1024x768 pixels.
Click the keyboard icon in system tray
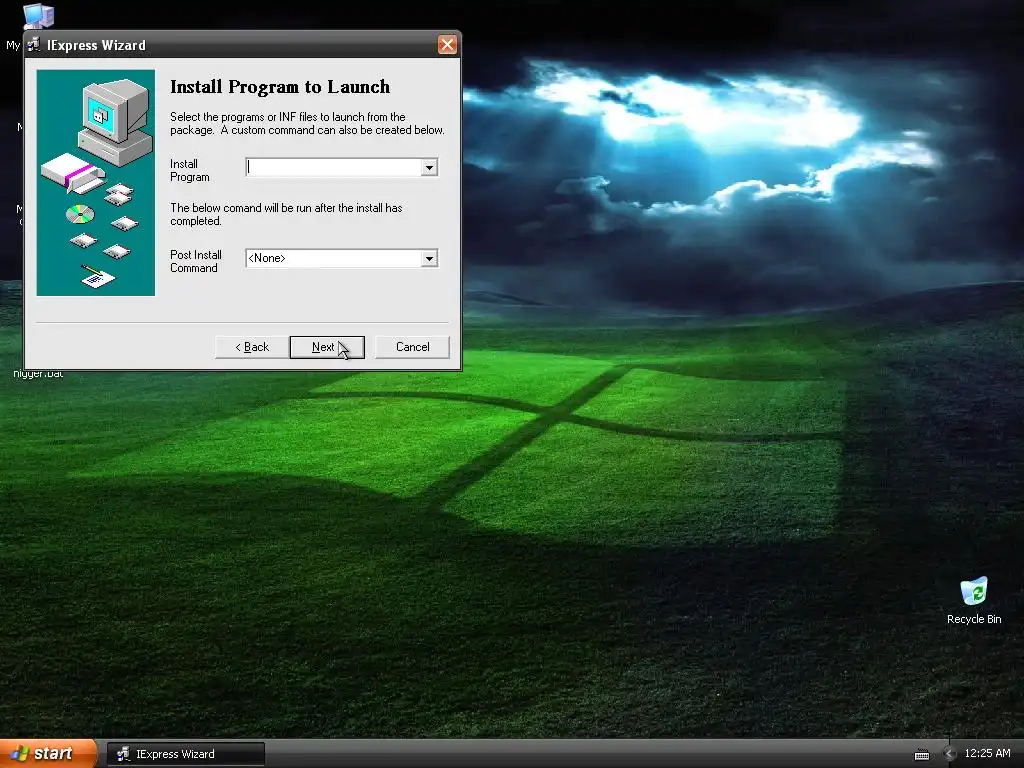click(921, 755)
